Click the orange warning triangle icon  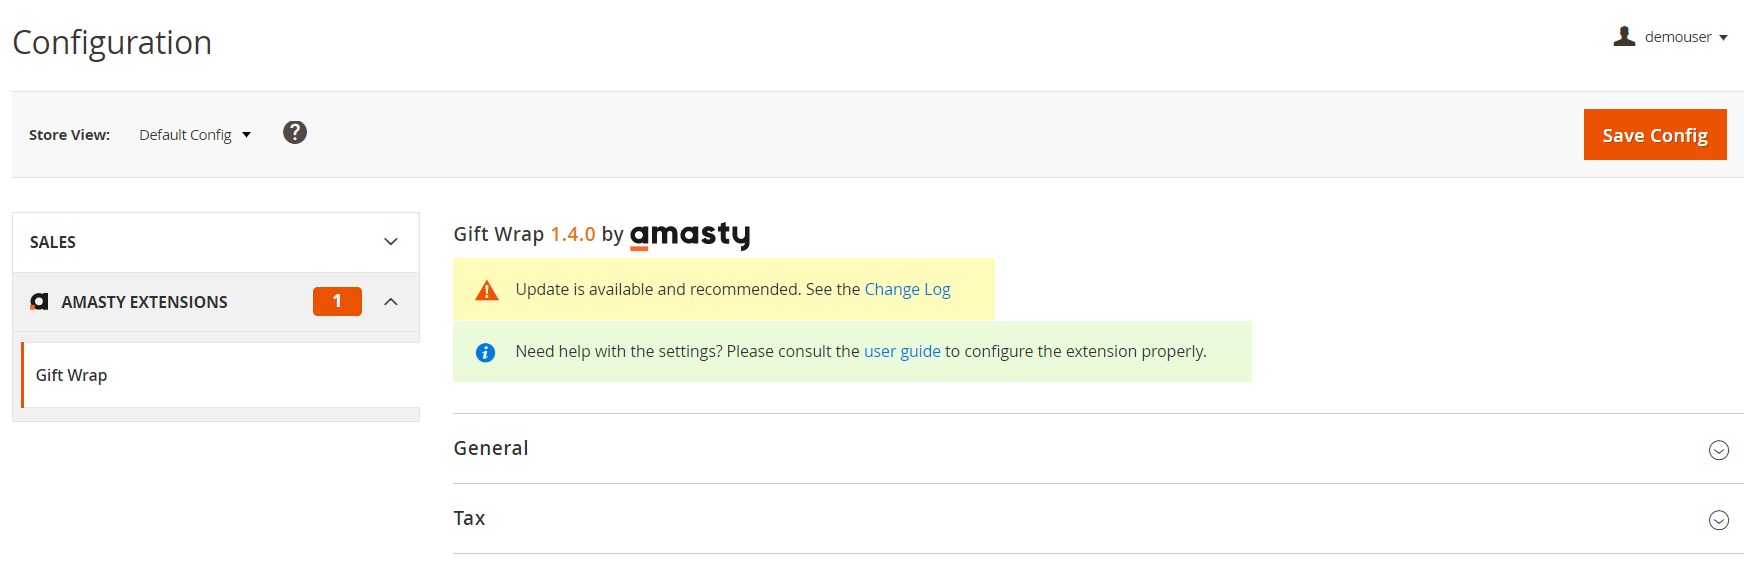pyautogui.click(x=487, y=290)
